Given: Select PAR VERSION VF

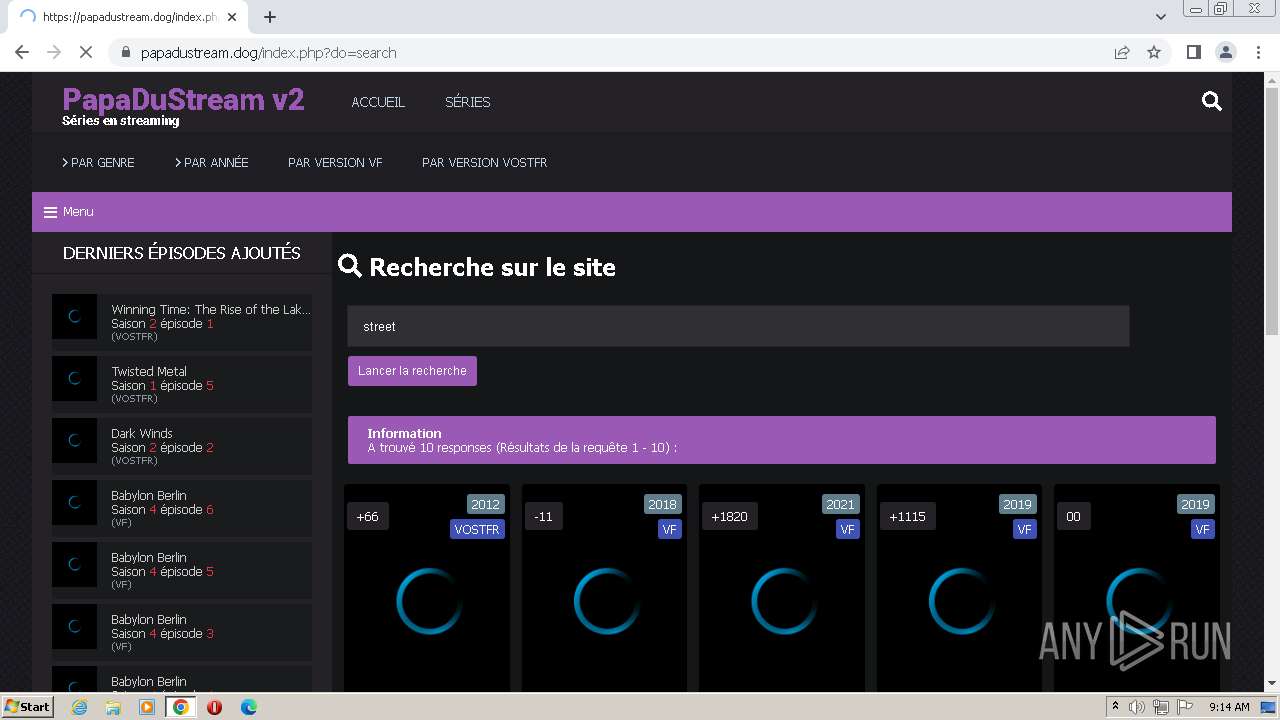Looking at the screenshot, I should [x=335, y=162].
